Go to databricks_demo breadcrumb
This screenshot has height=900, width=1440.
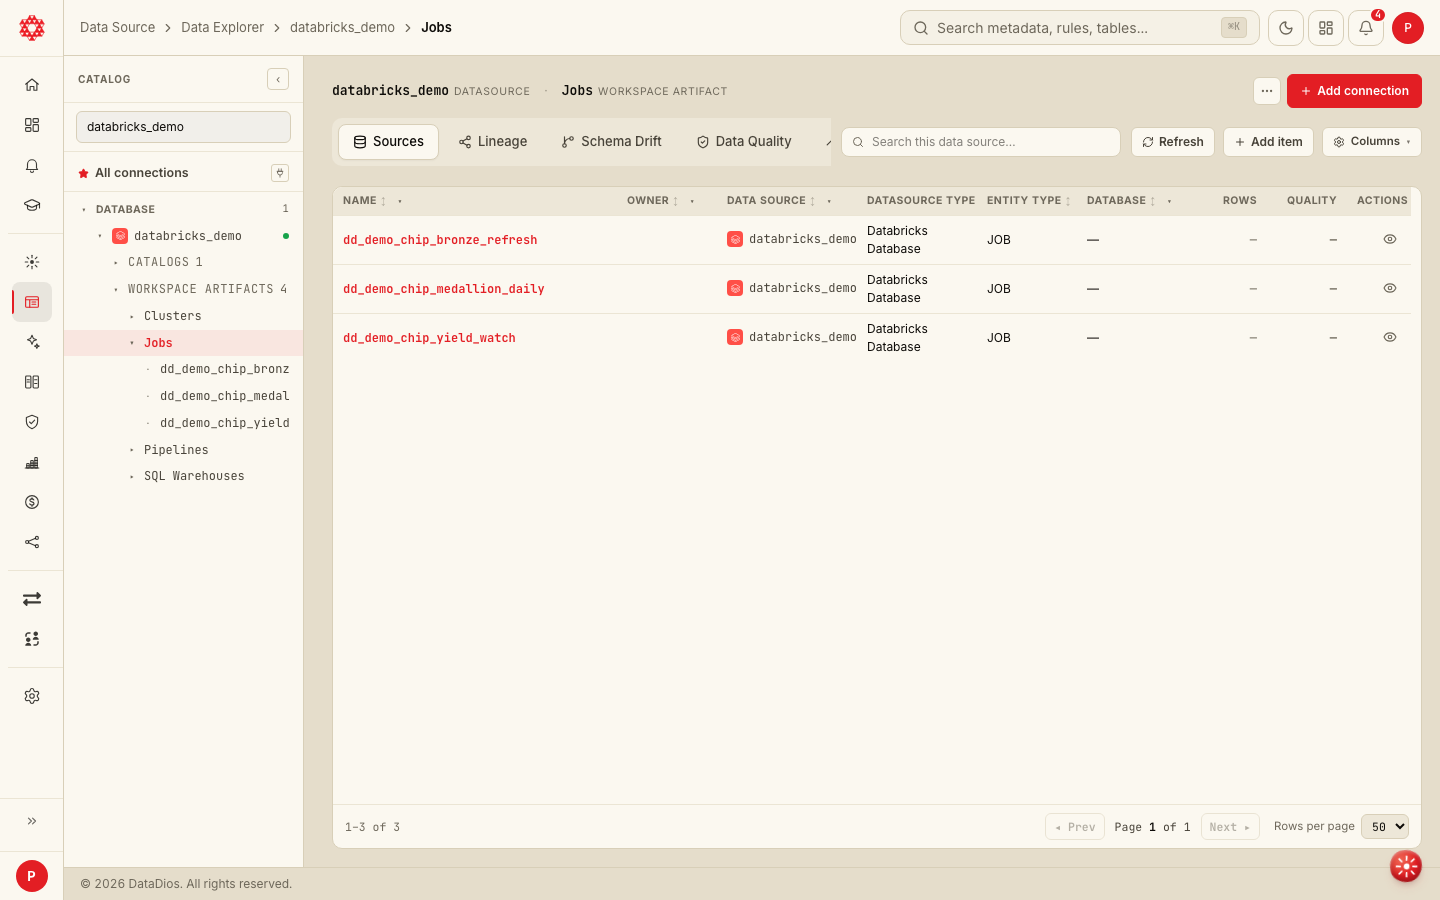pyautogui.click(x=342, y=28)
